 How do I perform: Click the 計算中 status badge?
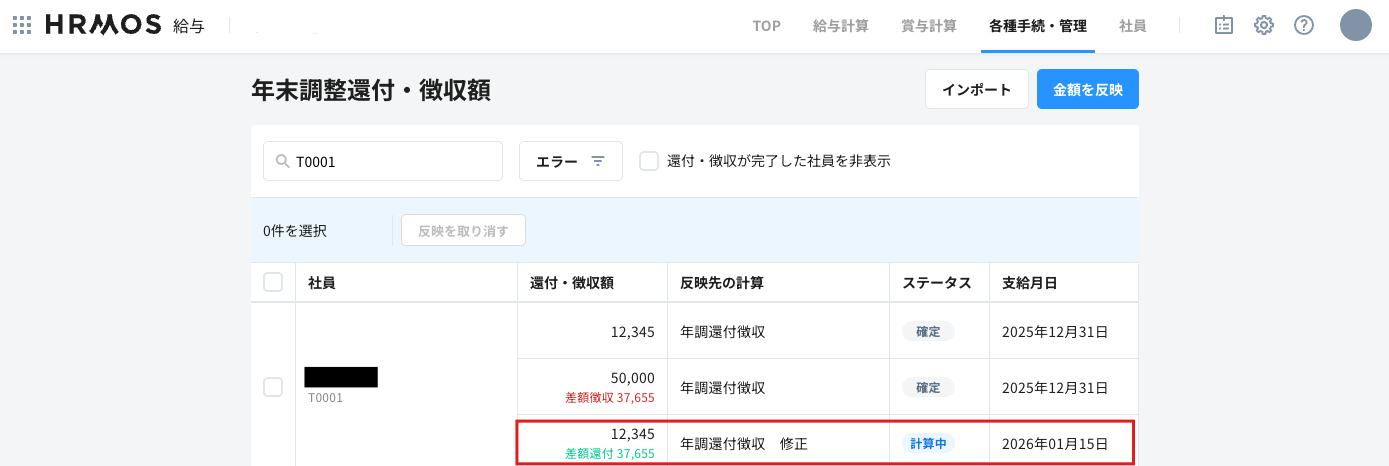[x=927, y=443]
